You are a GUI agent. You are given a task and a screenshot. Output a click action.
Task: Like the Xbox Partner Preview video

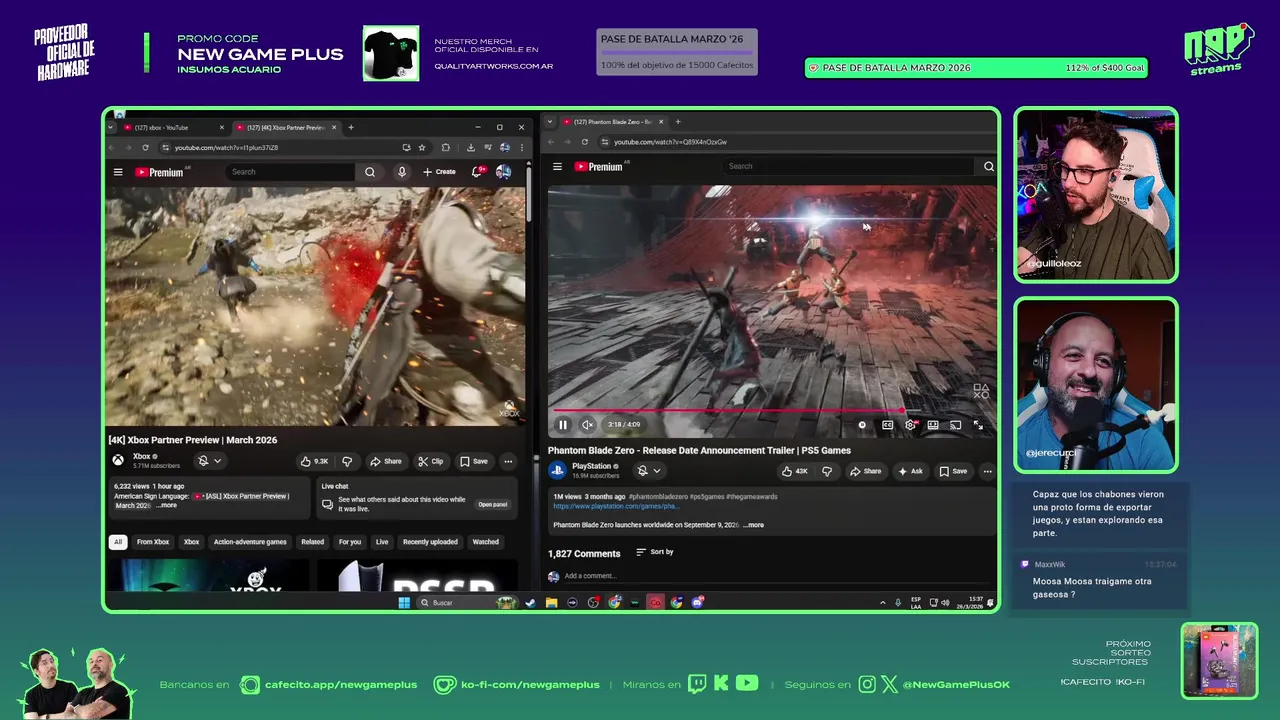point(315,461)
